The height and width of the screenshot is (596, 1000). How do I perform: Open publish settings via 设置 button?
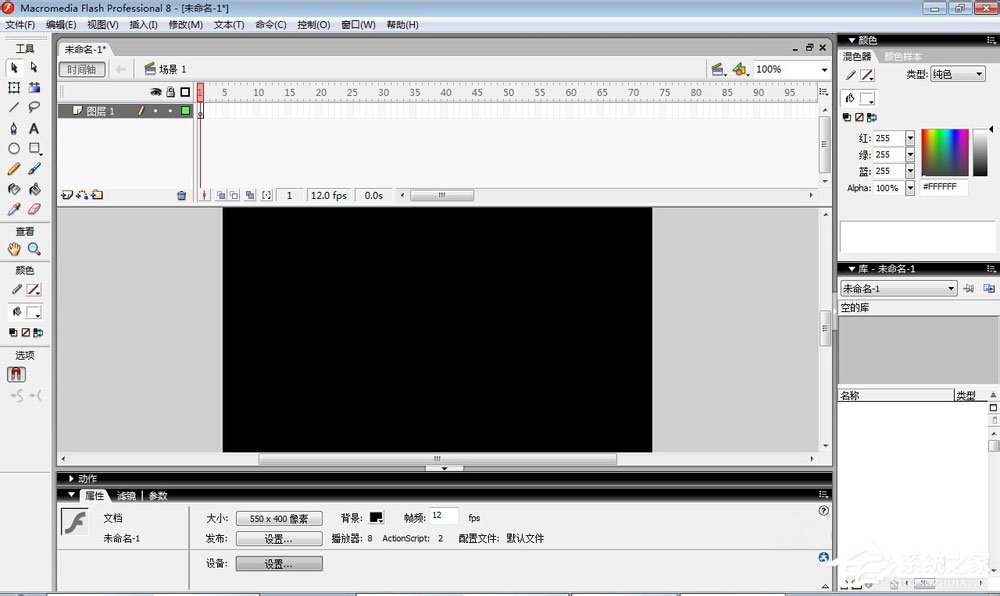pos(278,539)
